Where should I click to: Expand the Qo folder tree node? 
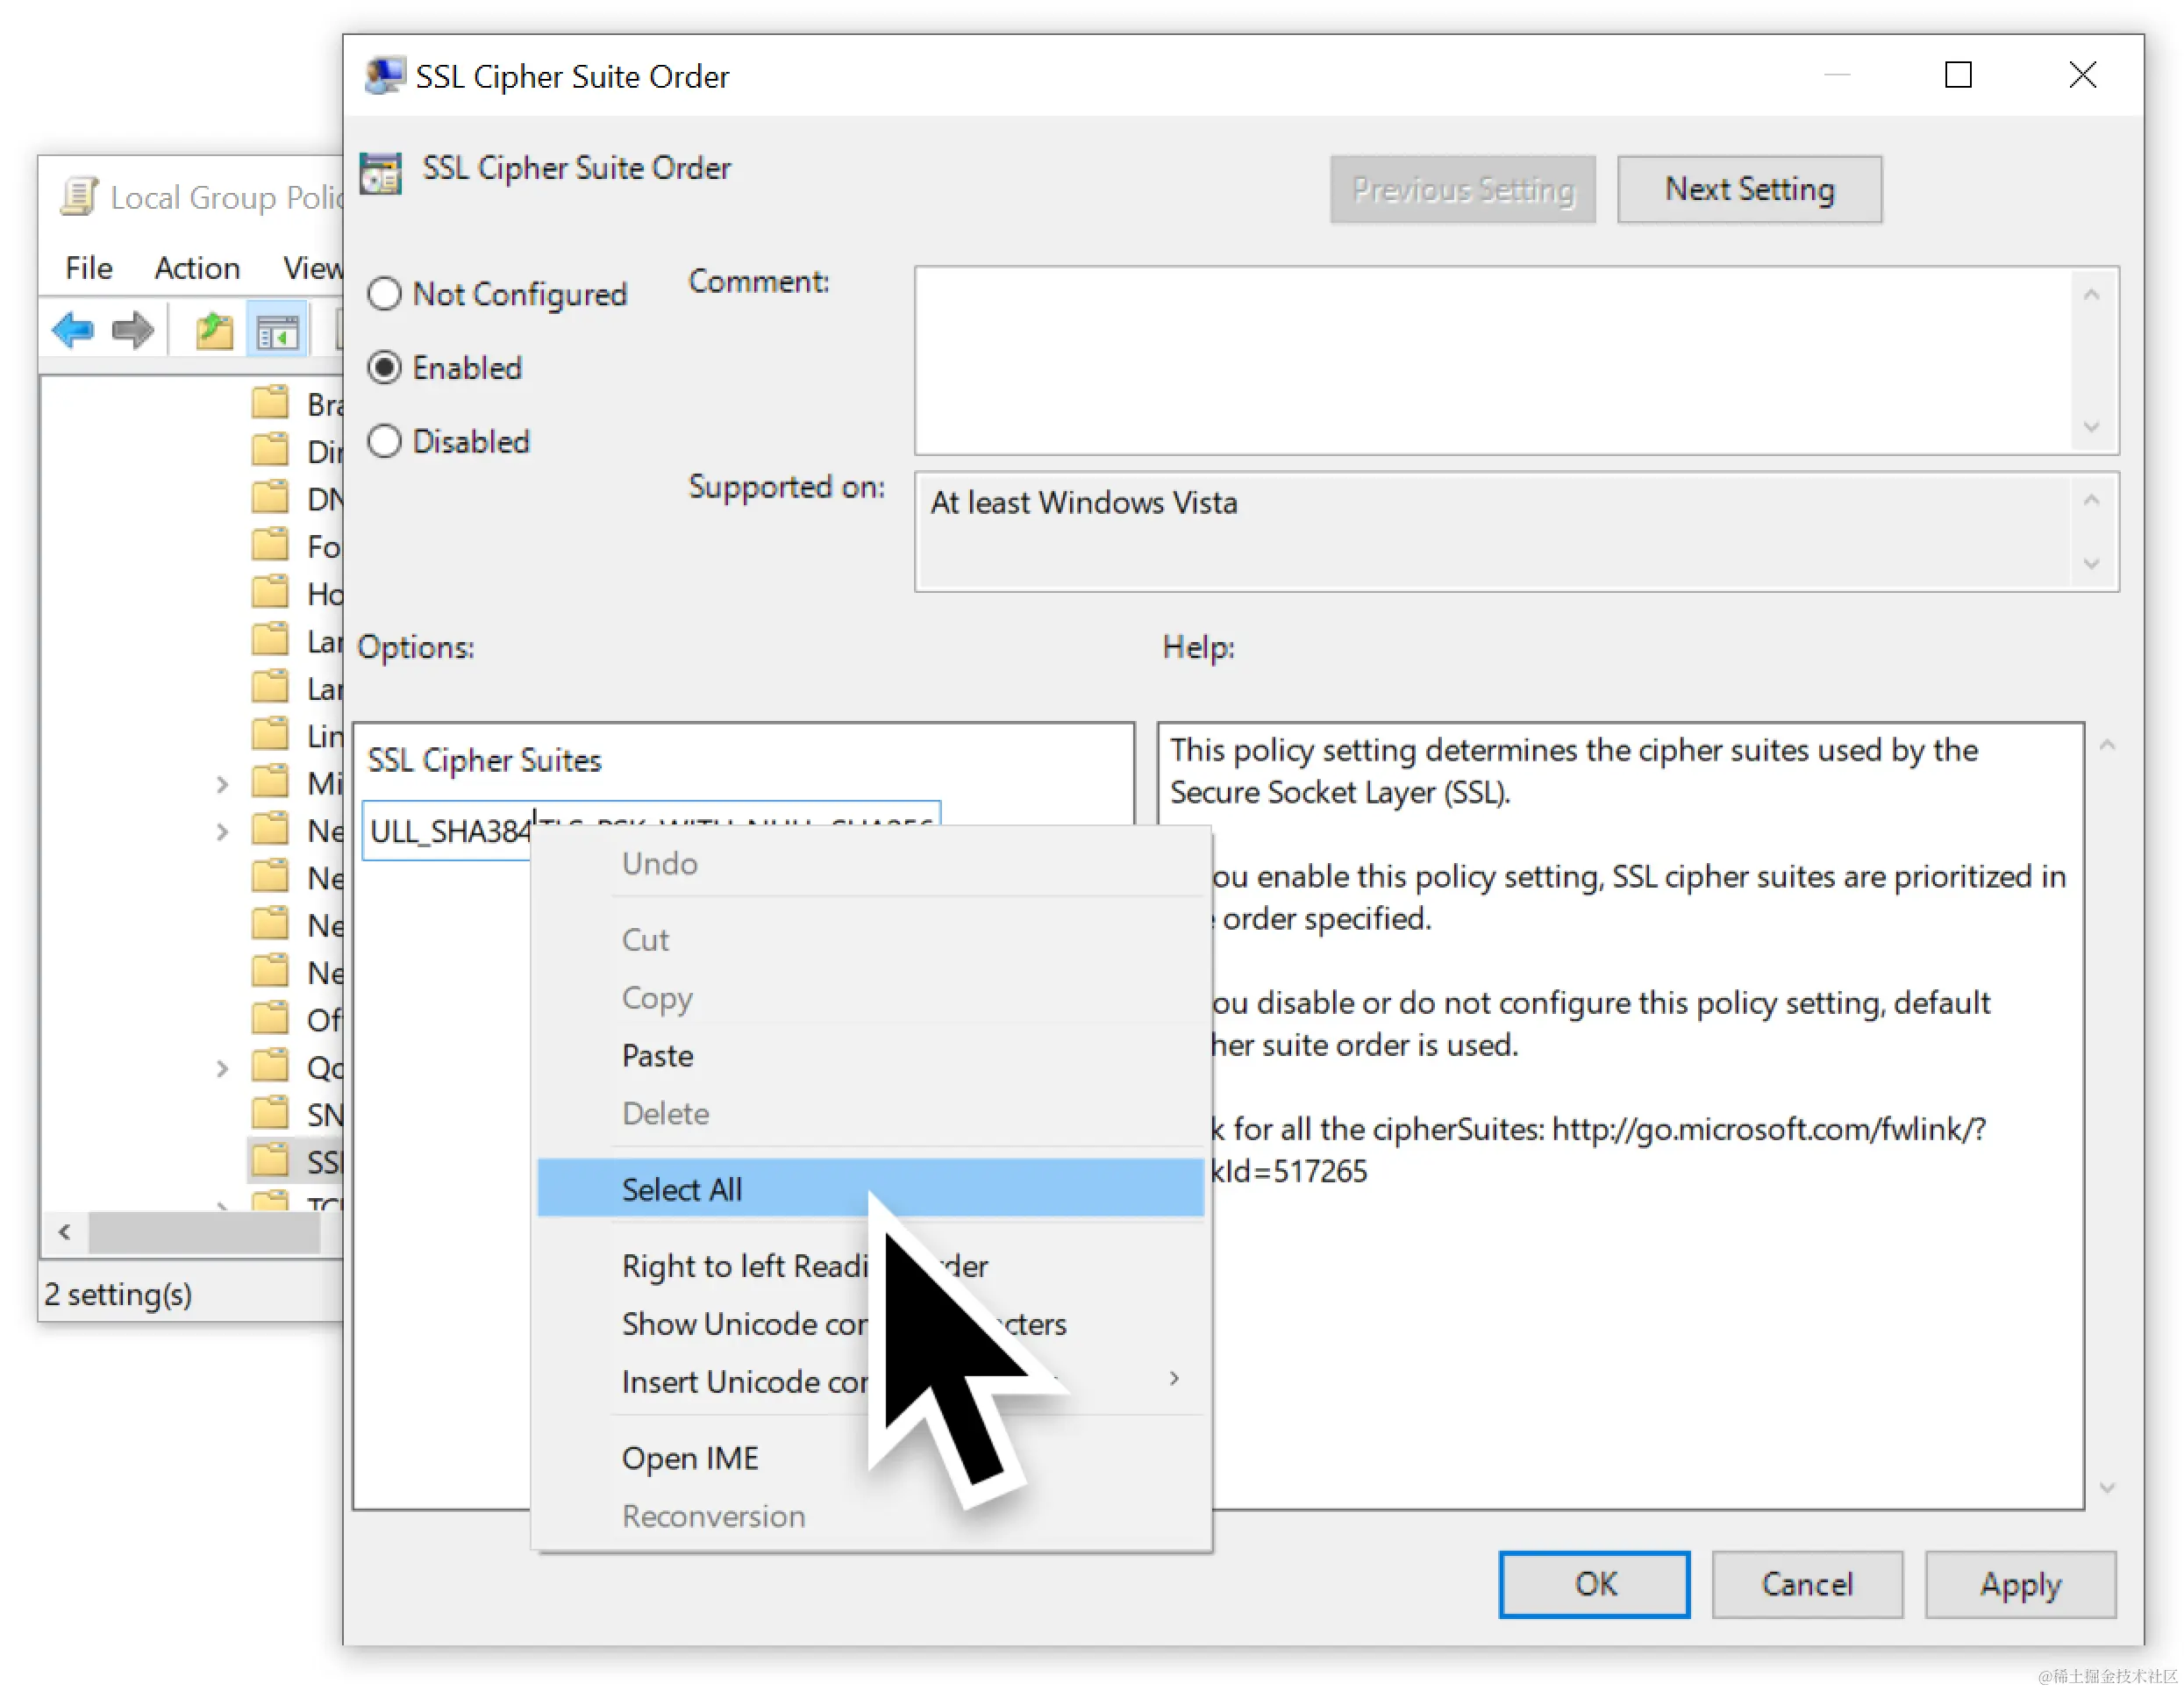222,1068
